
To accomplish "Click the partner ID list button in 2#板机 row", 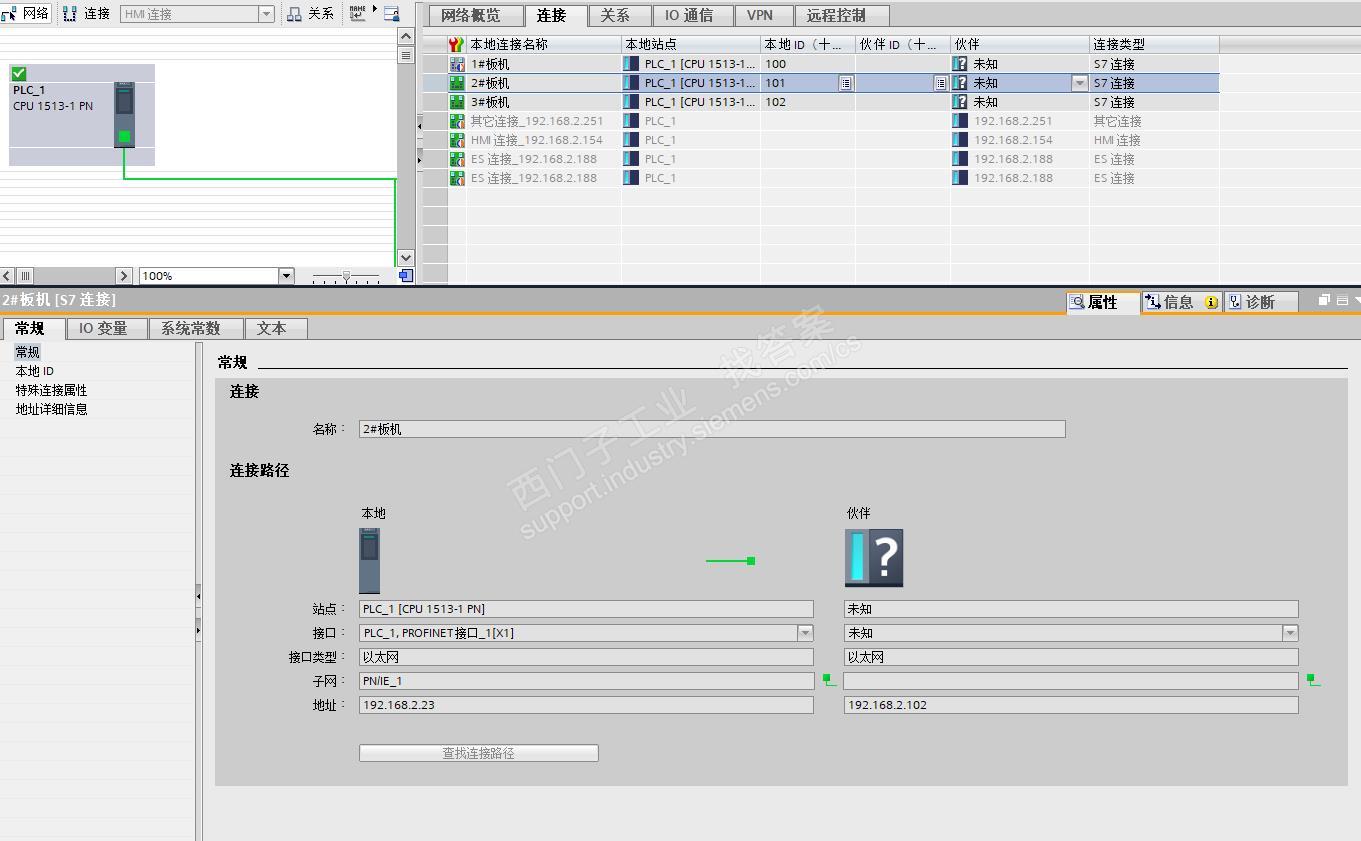I will click(x=941, y=83).
